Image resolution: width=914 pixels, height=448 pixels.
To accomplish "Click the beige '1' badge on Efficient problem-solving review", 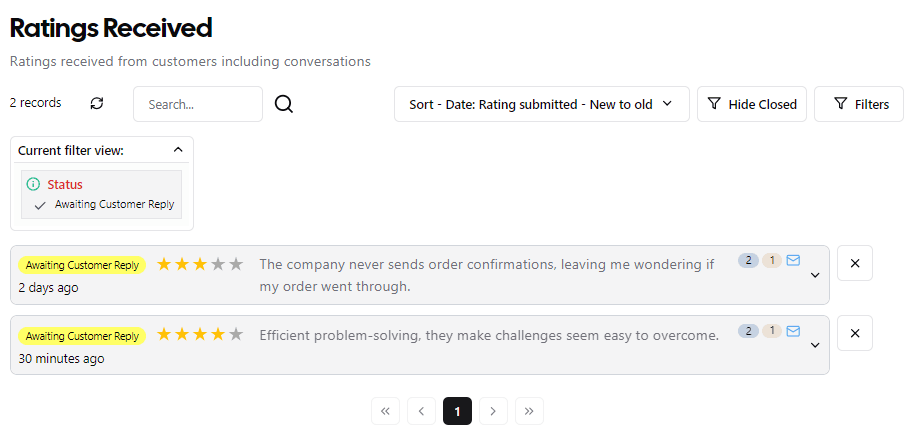I will 772,331.
